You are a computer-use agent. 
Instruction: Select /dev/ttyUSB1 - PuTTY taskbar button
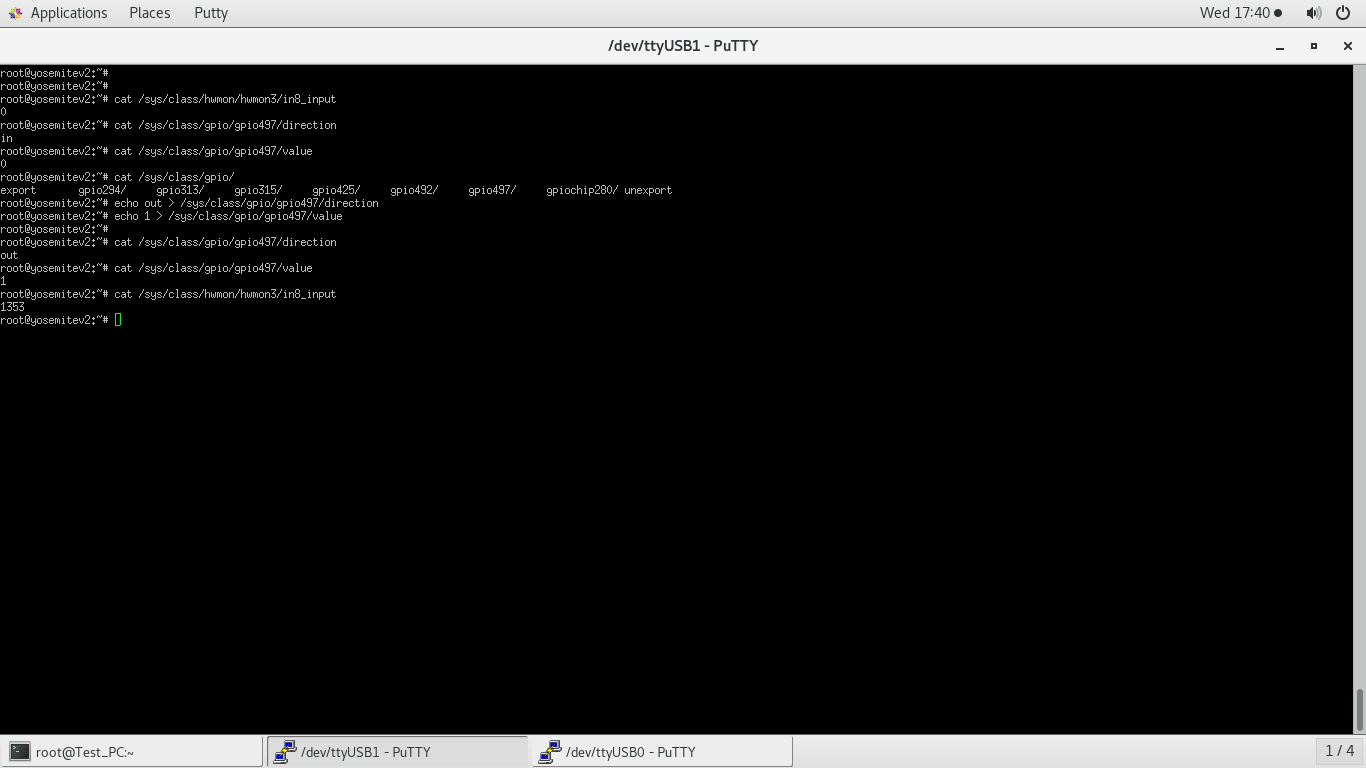[397, 752]
